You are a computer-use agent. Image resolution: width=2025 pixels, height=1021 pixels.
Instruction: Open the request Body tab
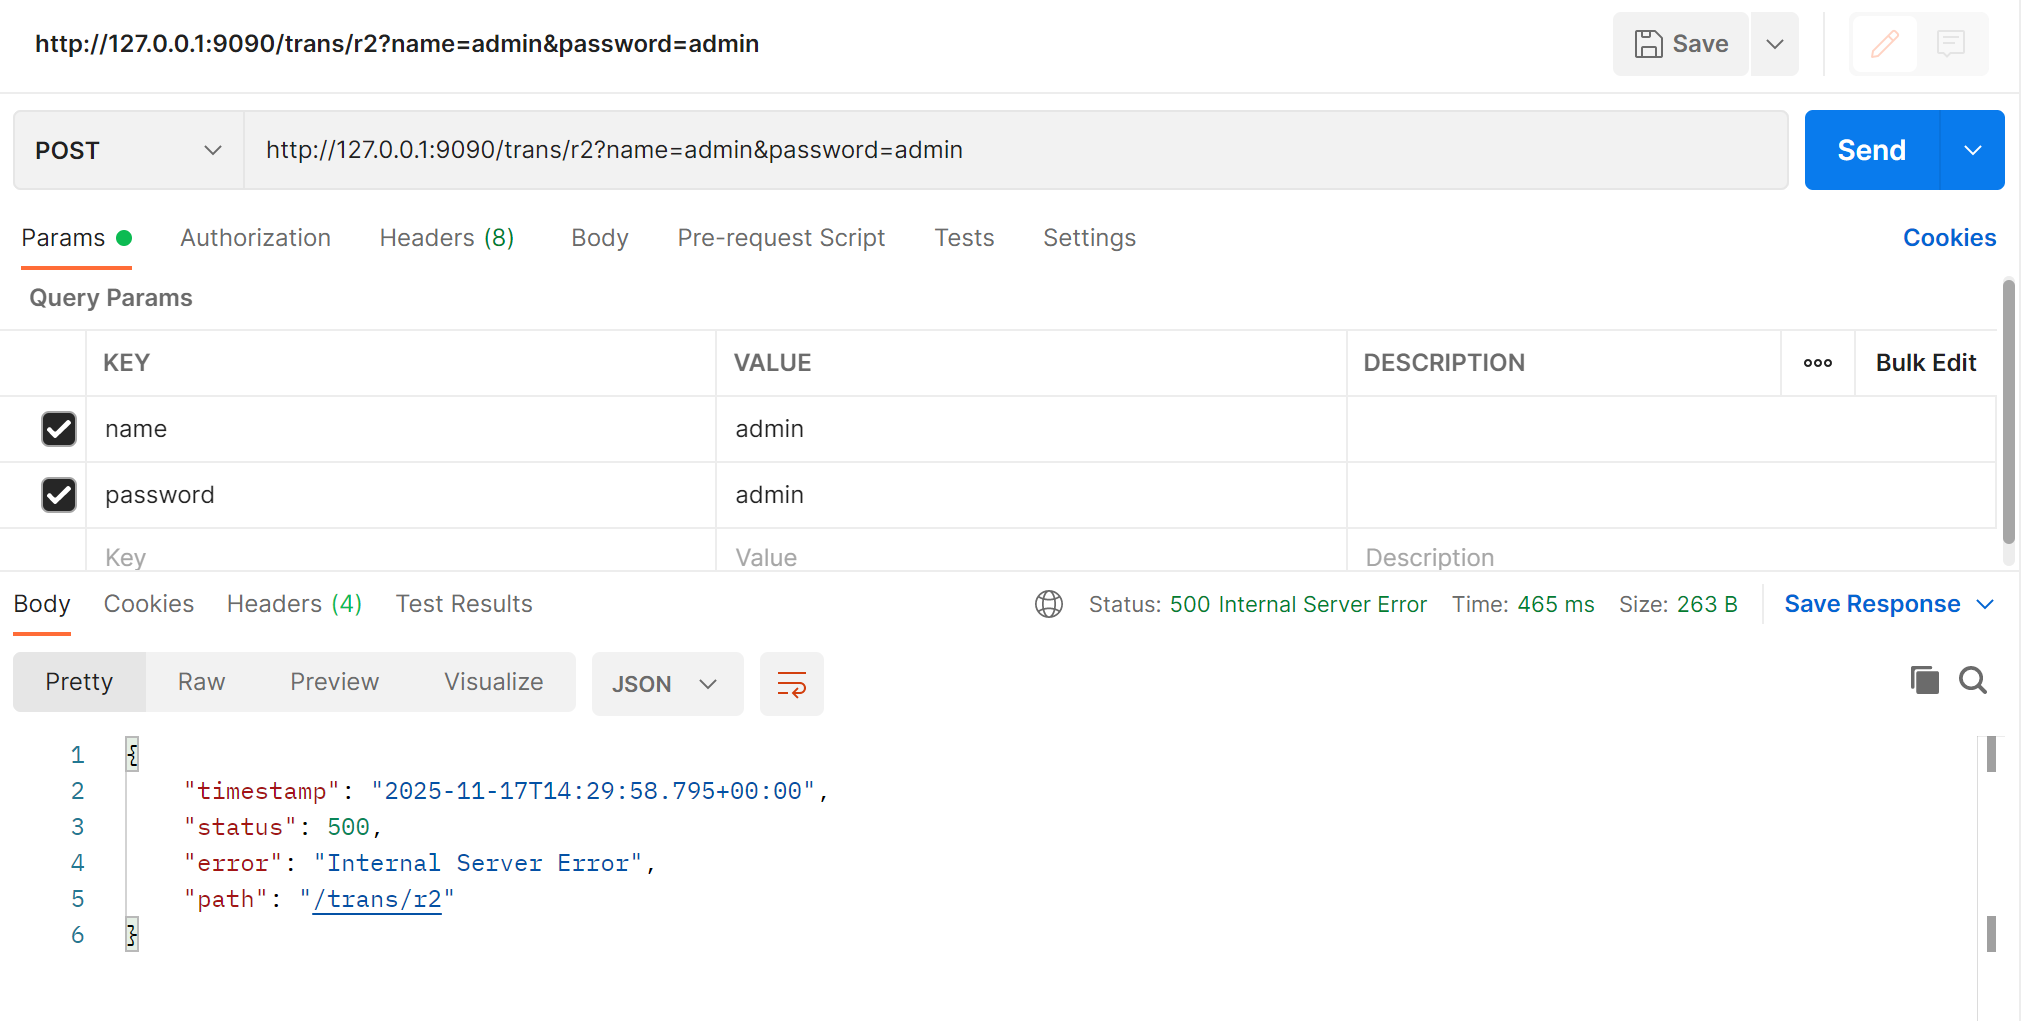600,238
